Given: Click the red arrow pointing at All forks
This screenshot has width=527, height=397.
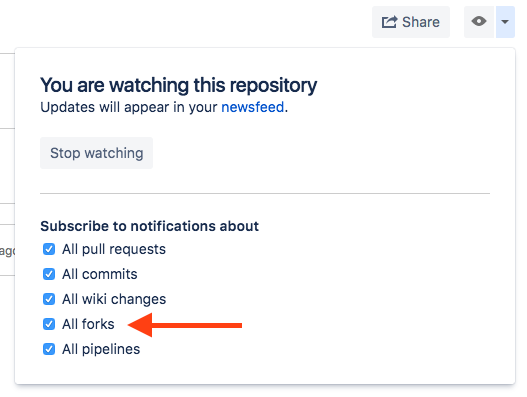Looking at the screenshot, I should click(185, 325).
